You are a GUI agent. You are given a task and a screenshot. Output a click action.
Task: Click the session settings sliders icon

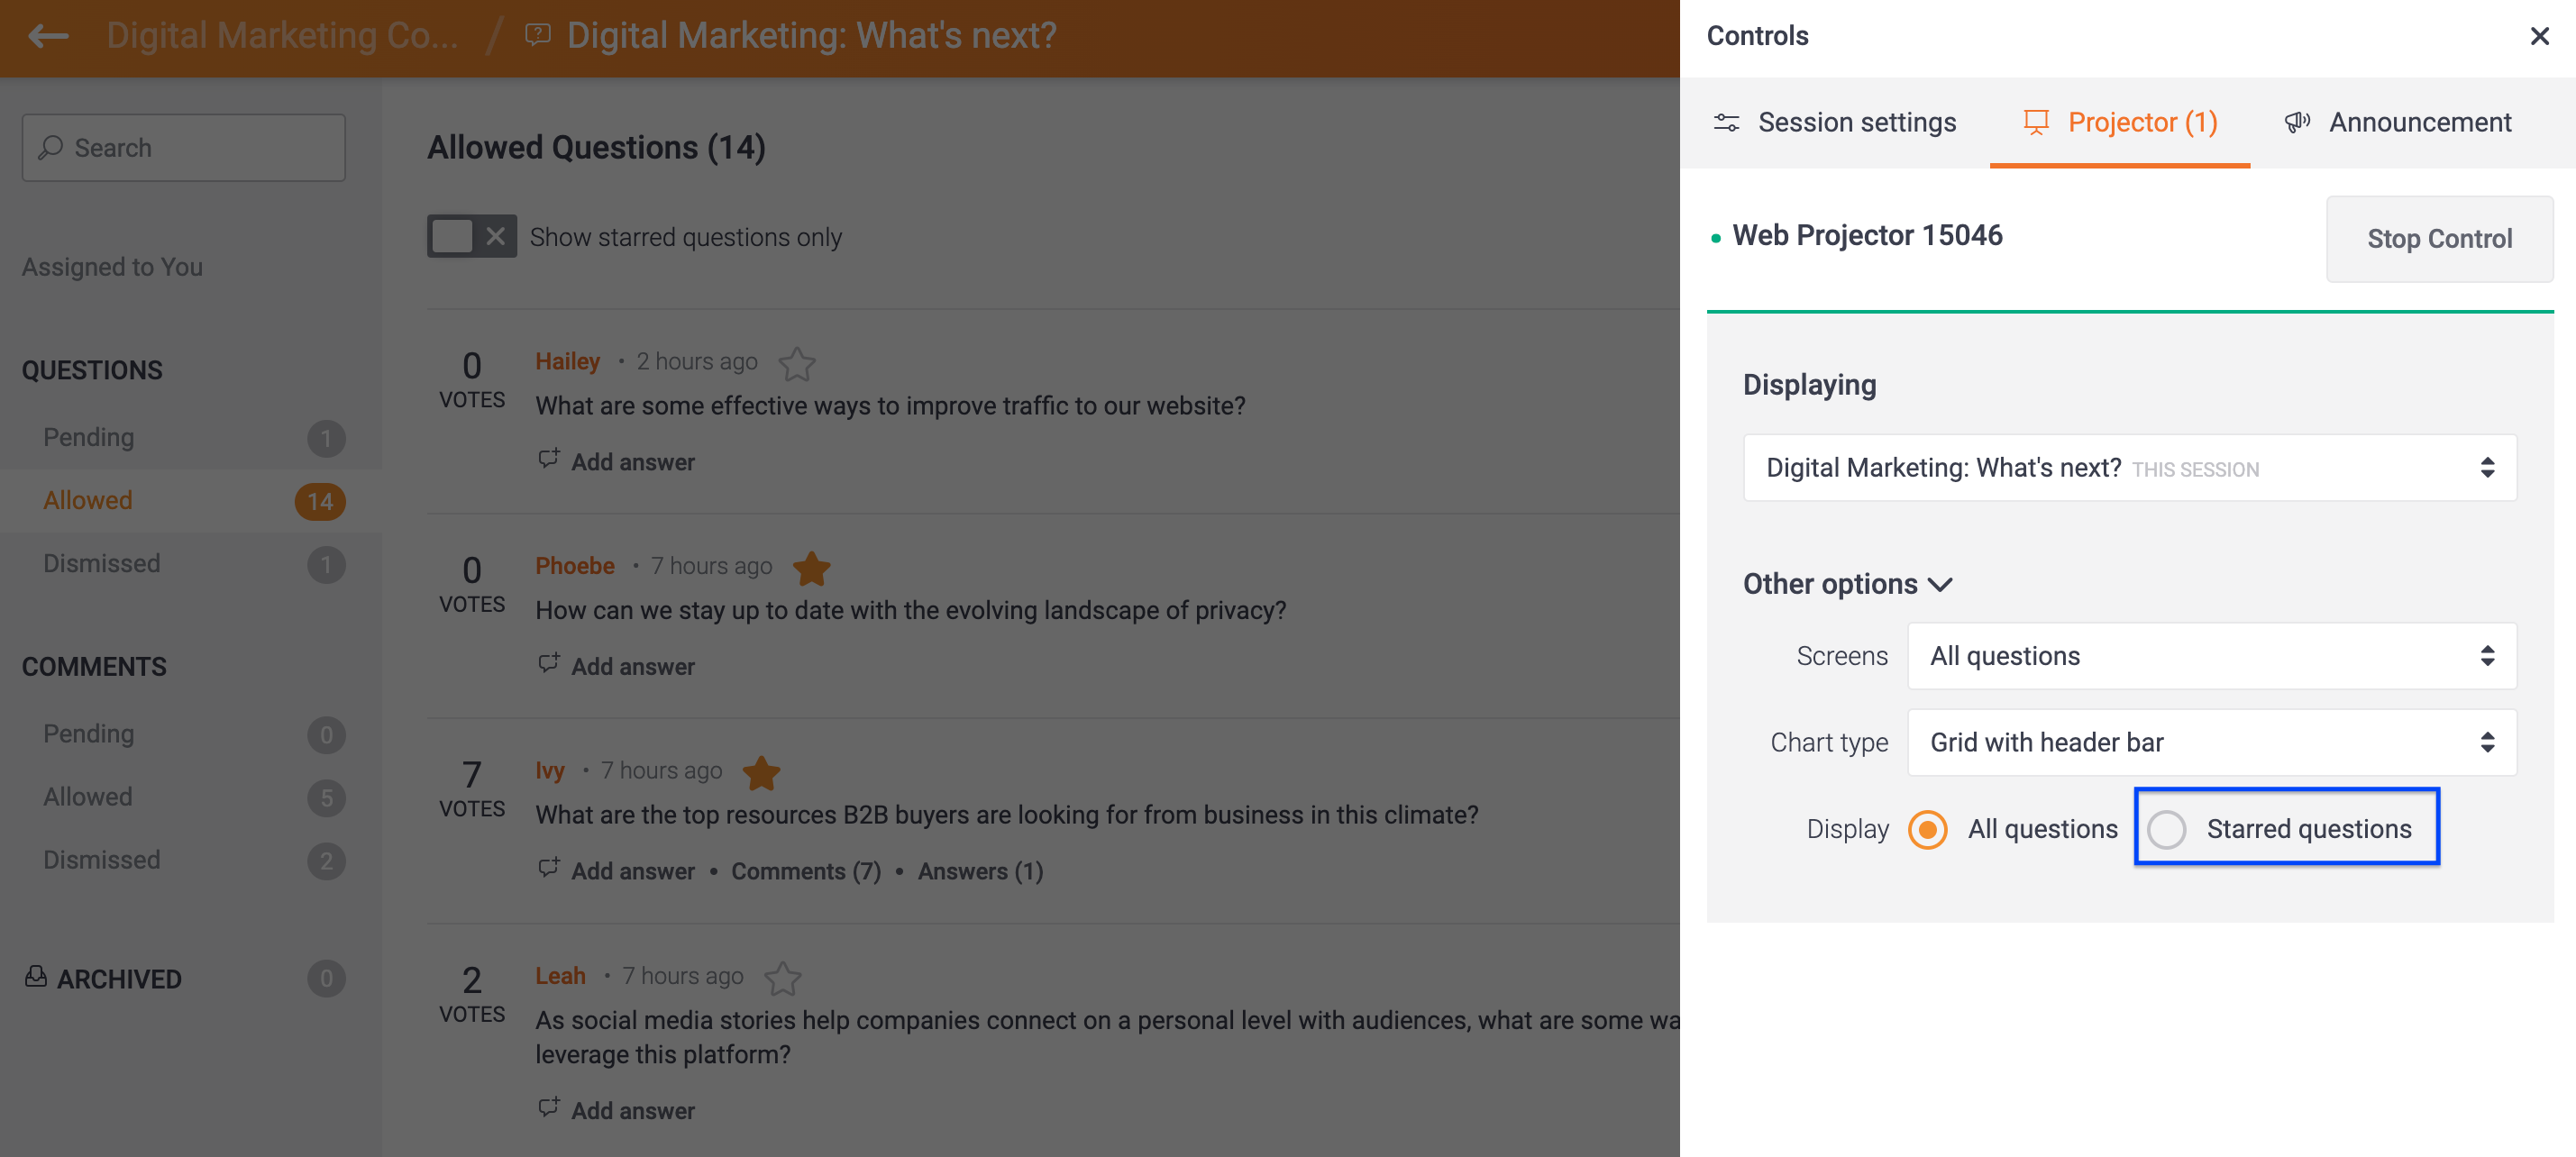click(1727, 123)
